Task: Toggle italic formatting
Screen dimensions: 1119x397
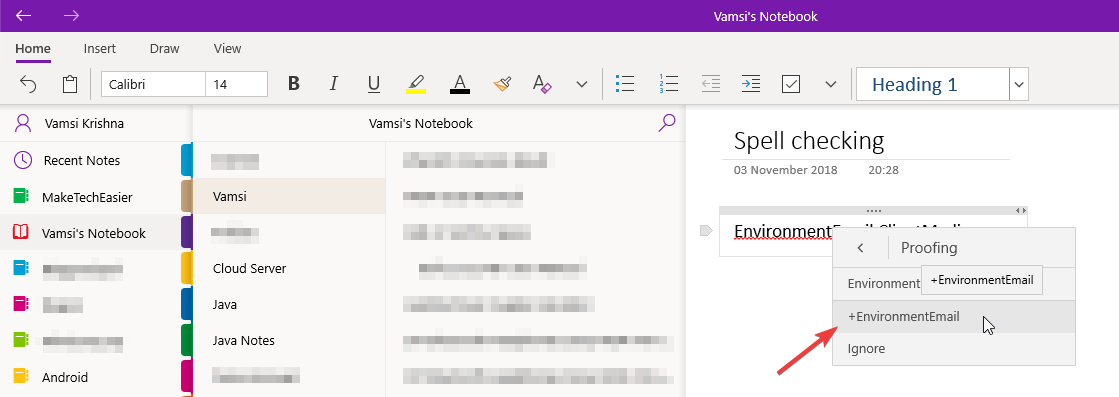Action: 333,84
